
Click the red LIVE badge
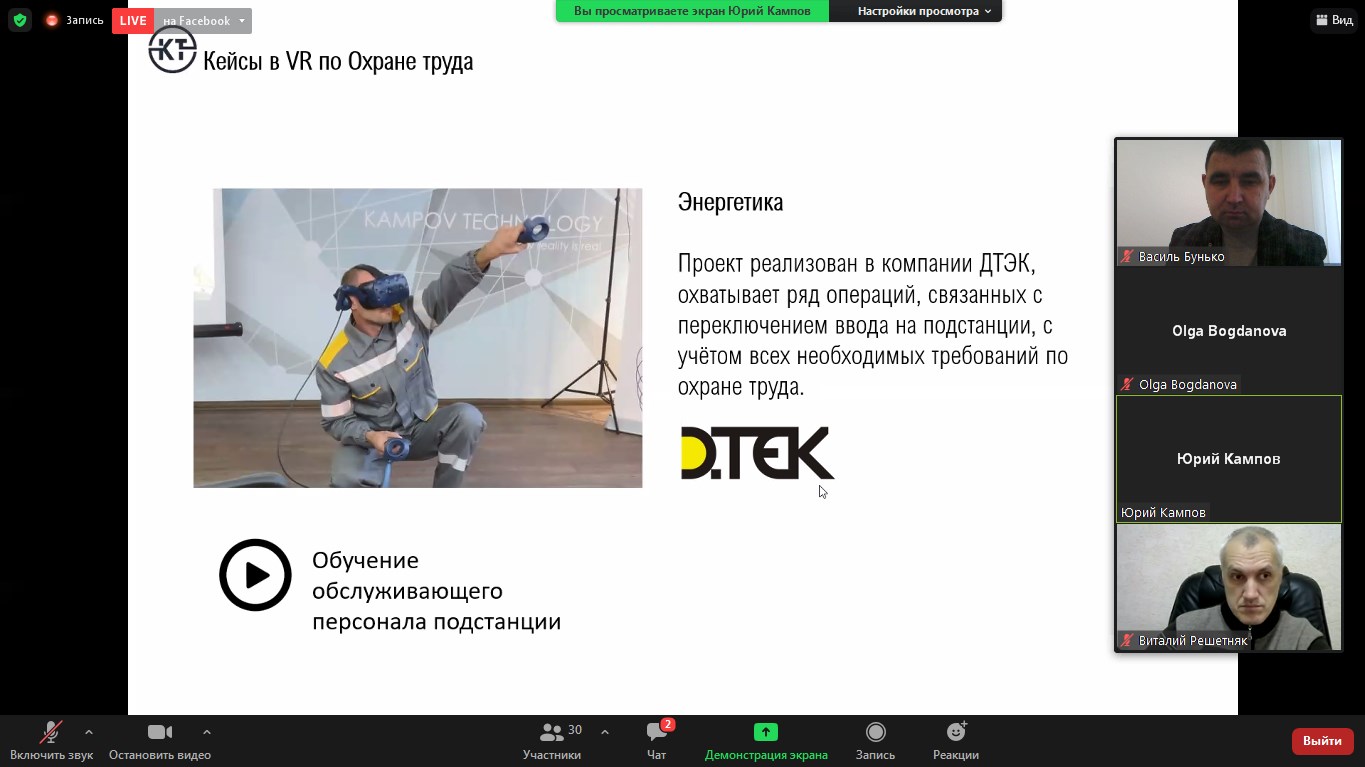tap(133, 21)
